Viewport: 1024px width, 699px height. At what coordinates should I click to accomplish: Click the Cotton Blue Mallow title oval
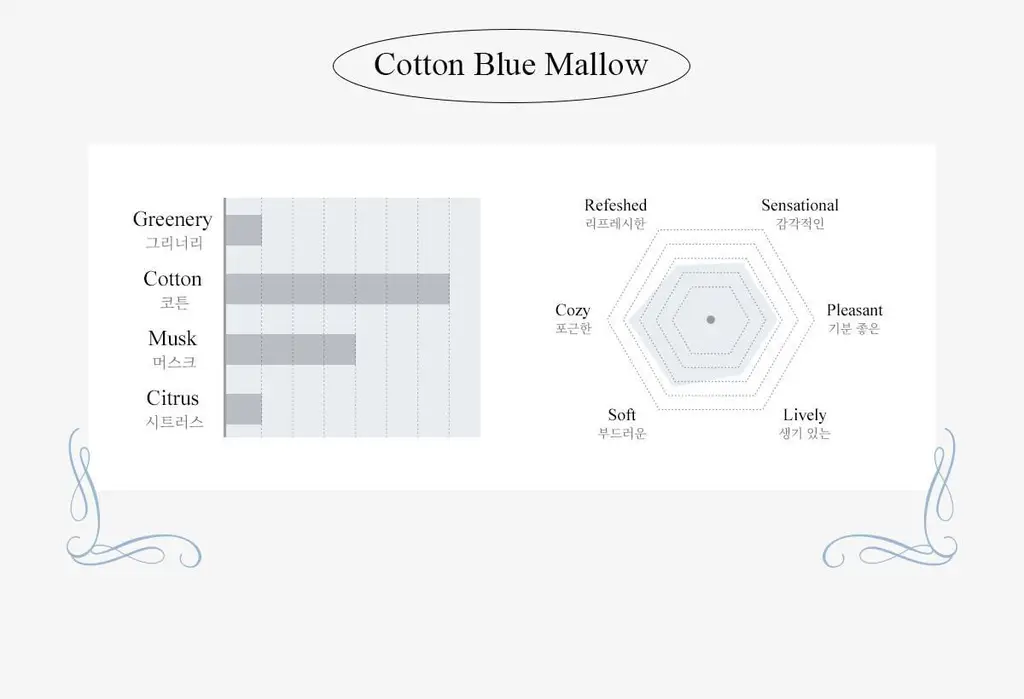click(x=511, y=65)
